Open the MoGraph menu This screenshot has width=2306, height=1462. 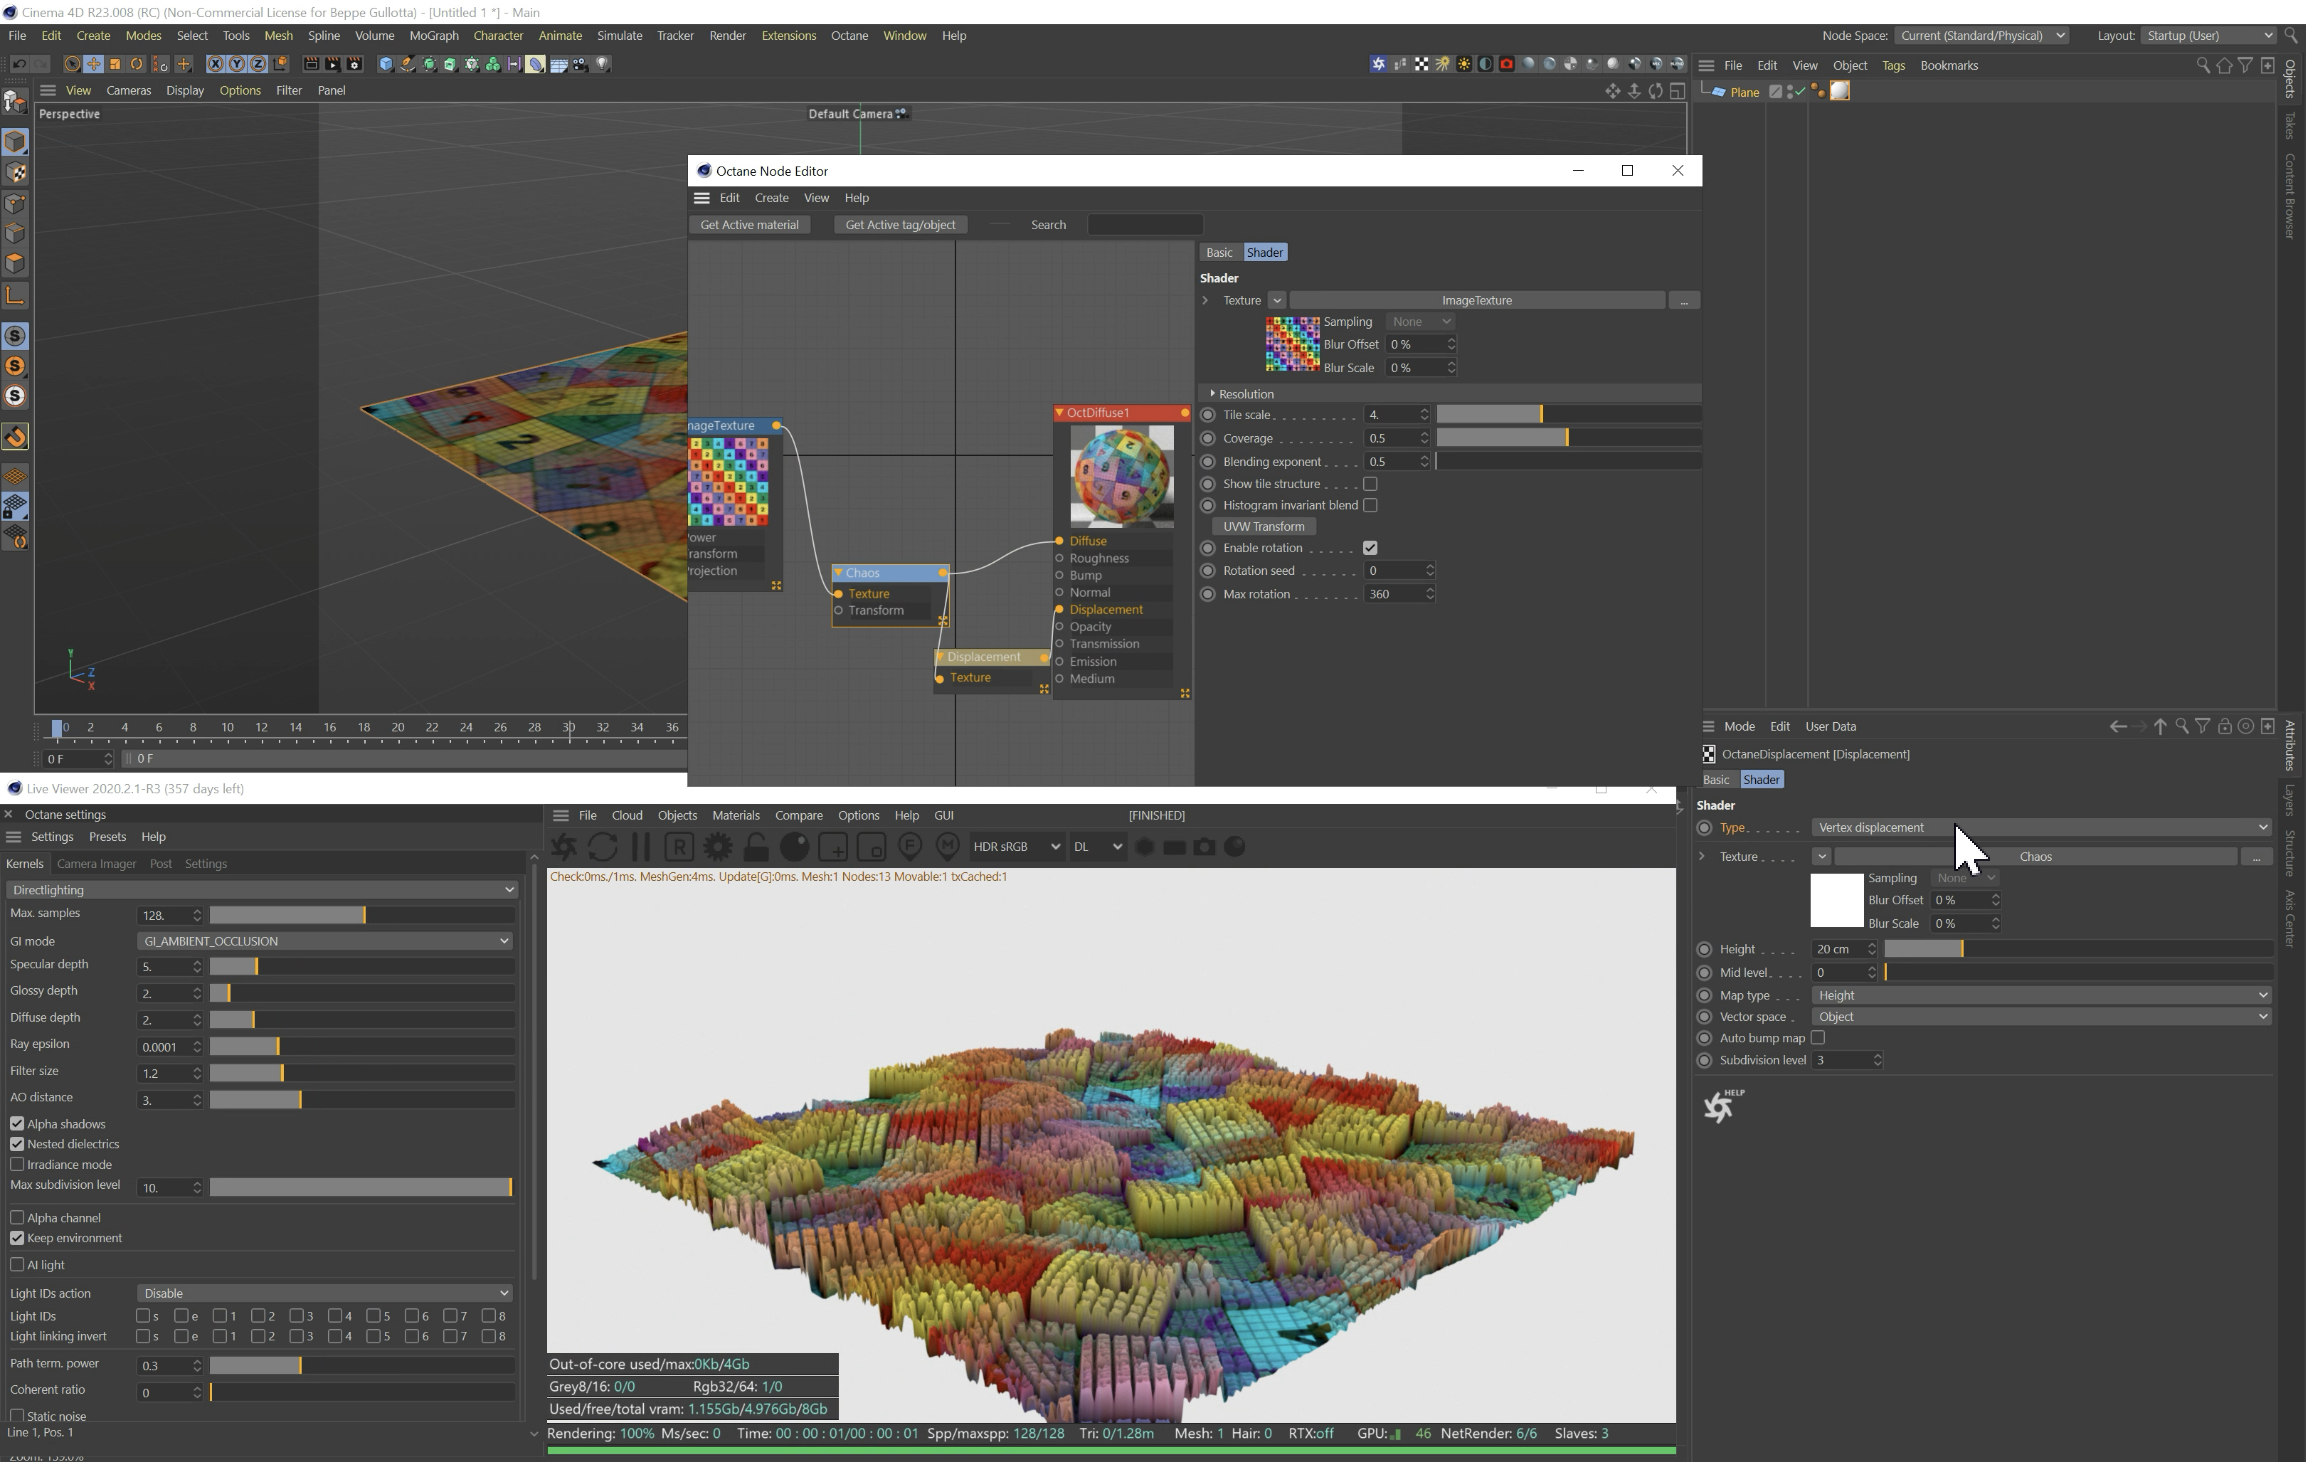click(x=433, y=36)
